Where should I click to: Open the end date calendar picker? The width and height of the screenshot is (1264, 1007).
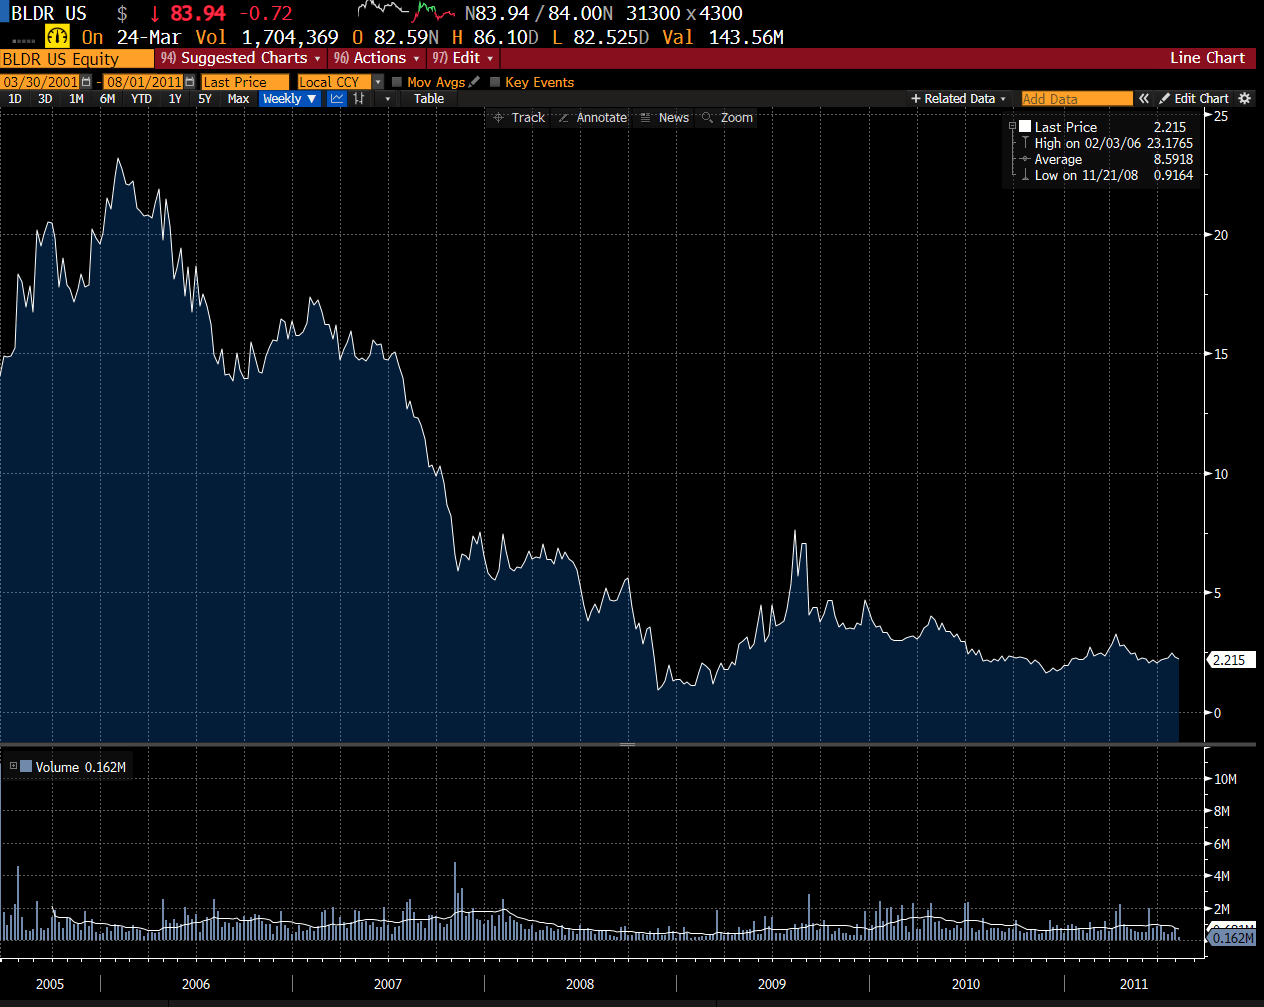[189, 82]
